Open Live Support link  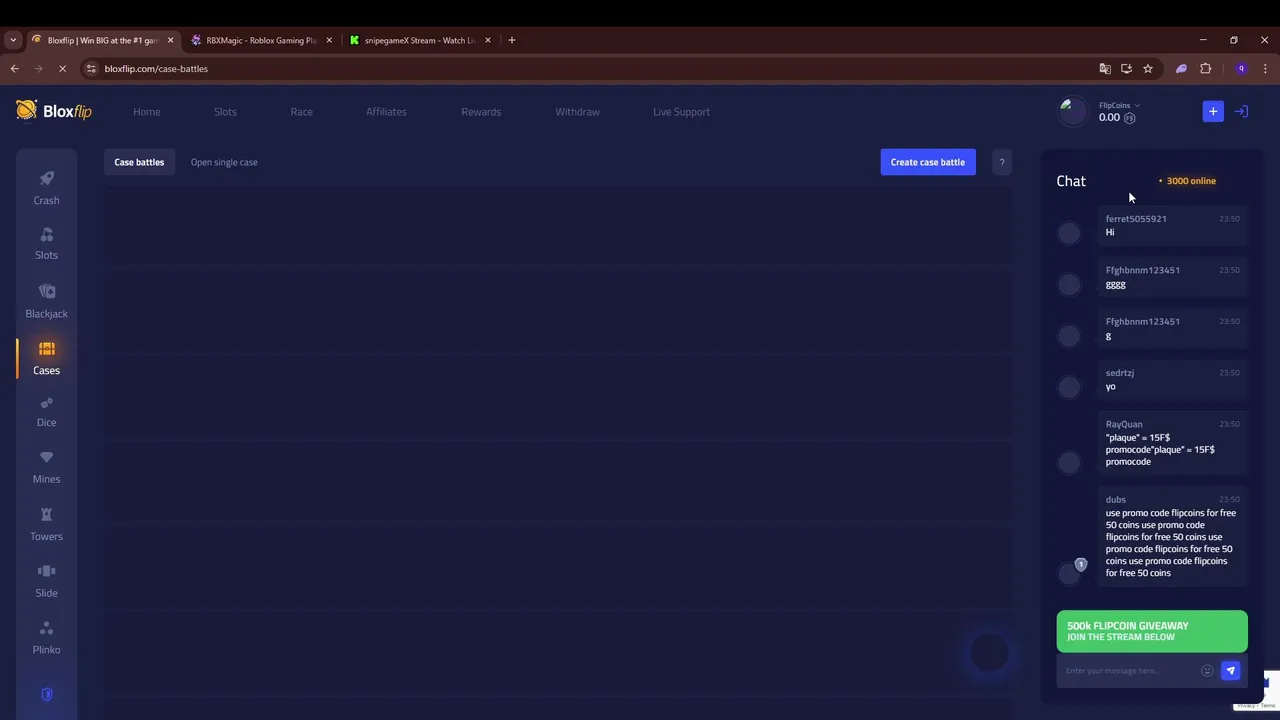(x=681, y=112)
